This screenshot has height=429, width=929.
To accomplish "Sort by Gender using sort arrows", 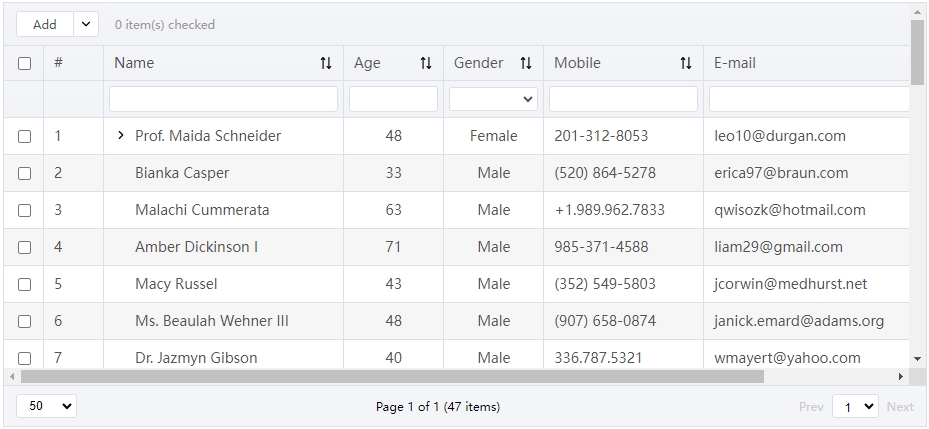I will [526, 63].
